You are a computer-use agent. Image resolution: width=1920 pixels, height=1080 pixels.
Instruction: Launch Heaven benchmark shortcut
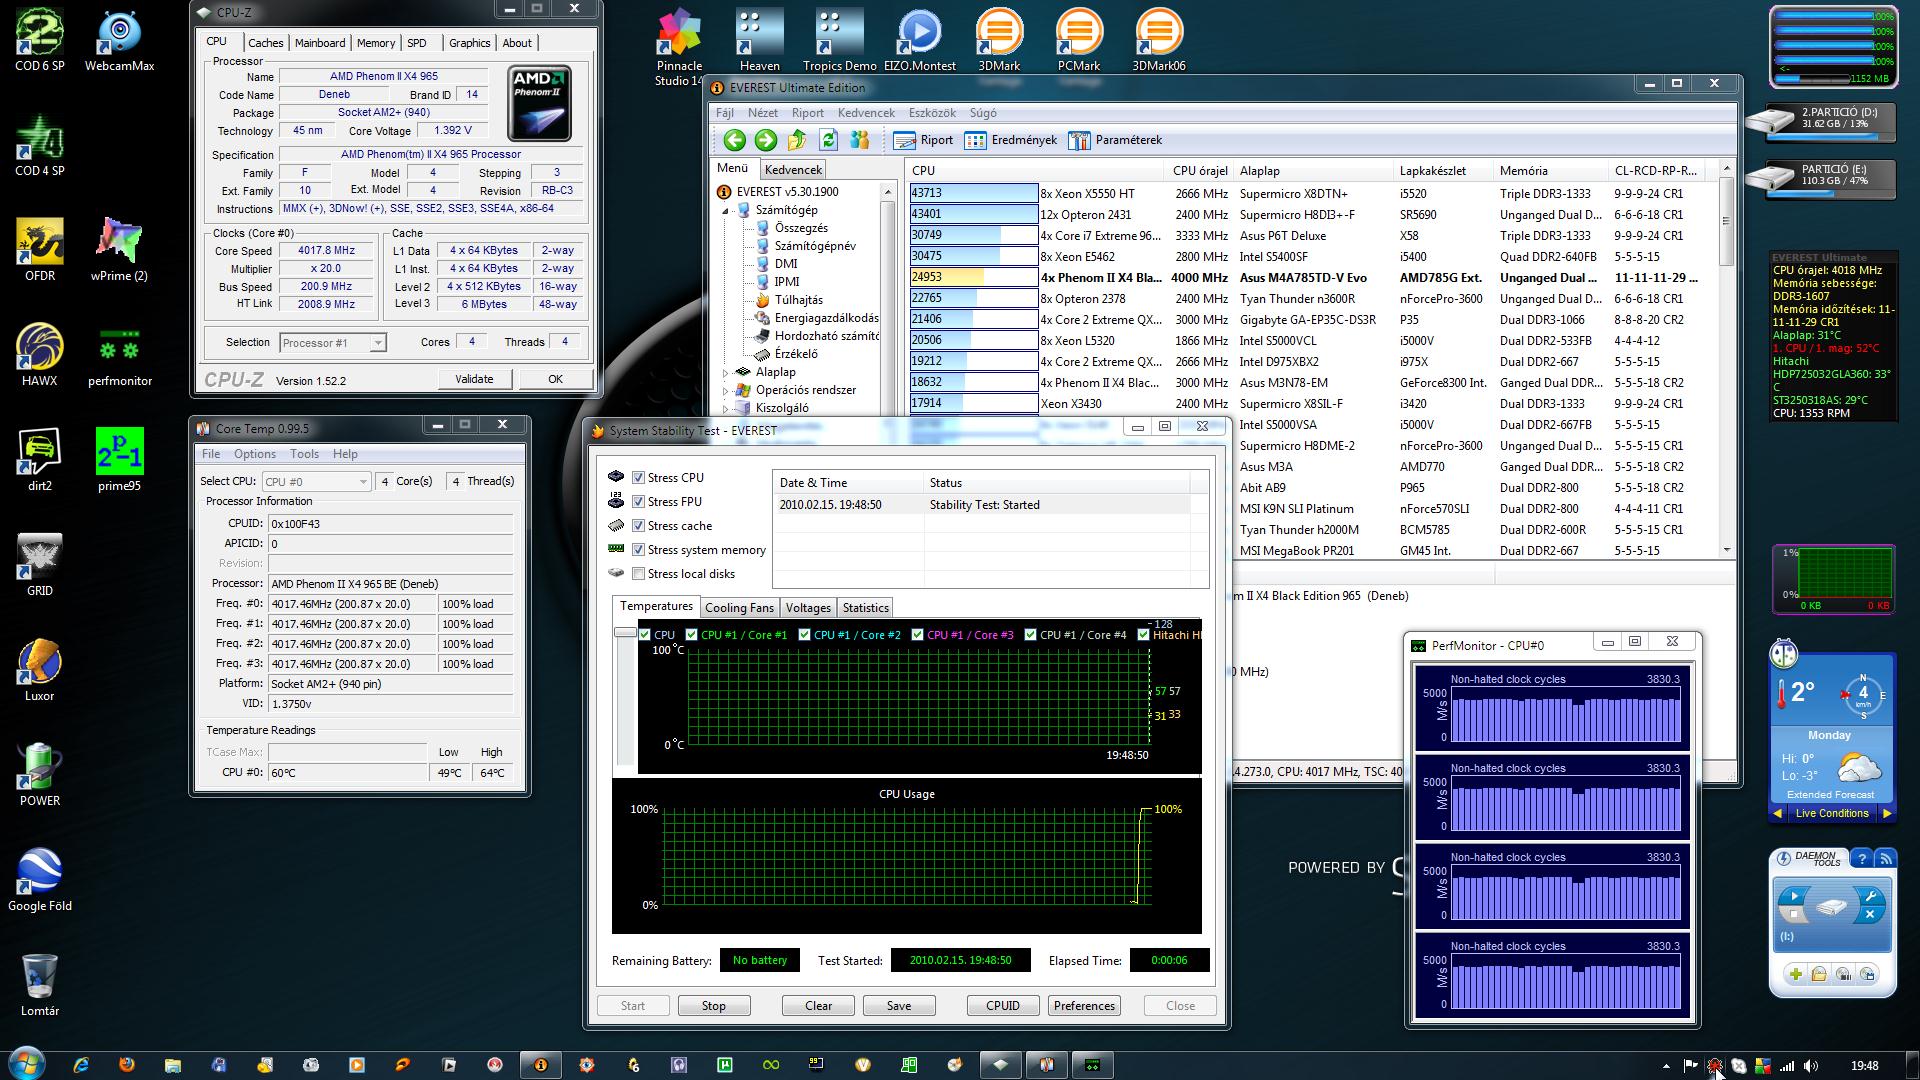point(760,40)
